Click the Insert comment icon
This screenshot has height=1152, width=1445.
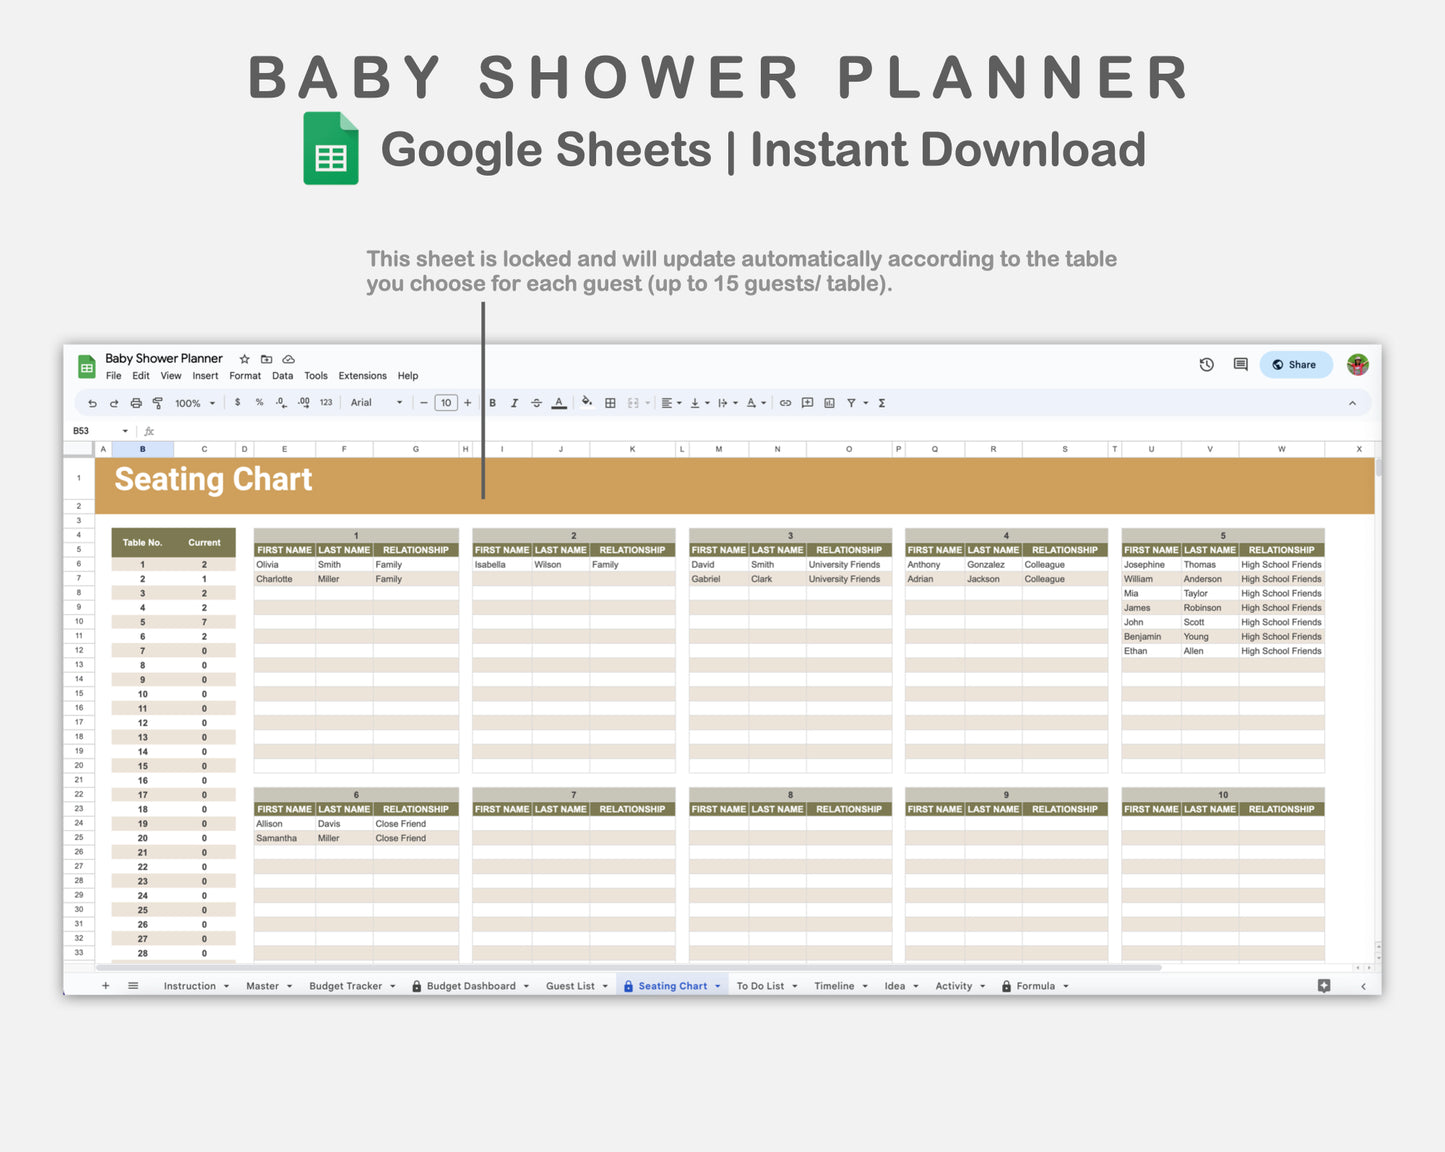pos(806,402)
